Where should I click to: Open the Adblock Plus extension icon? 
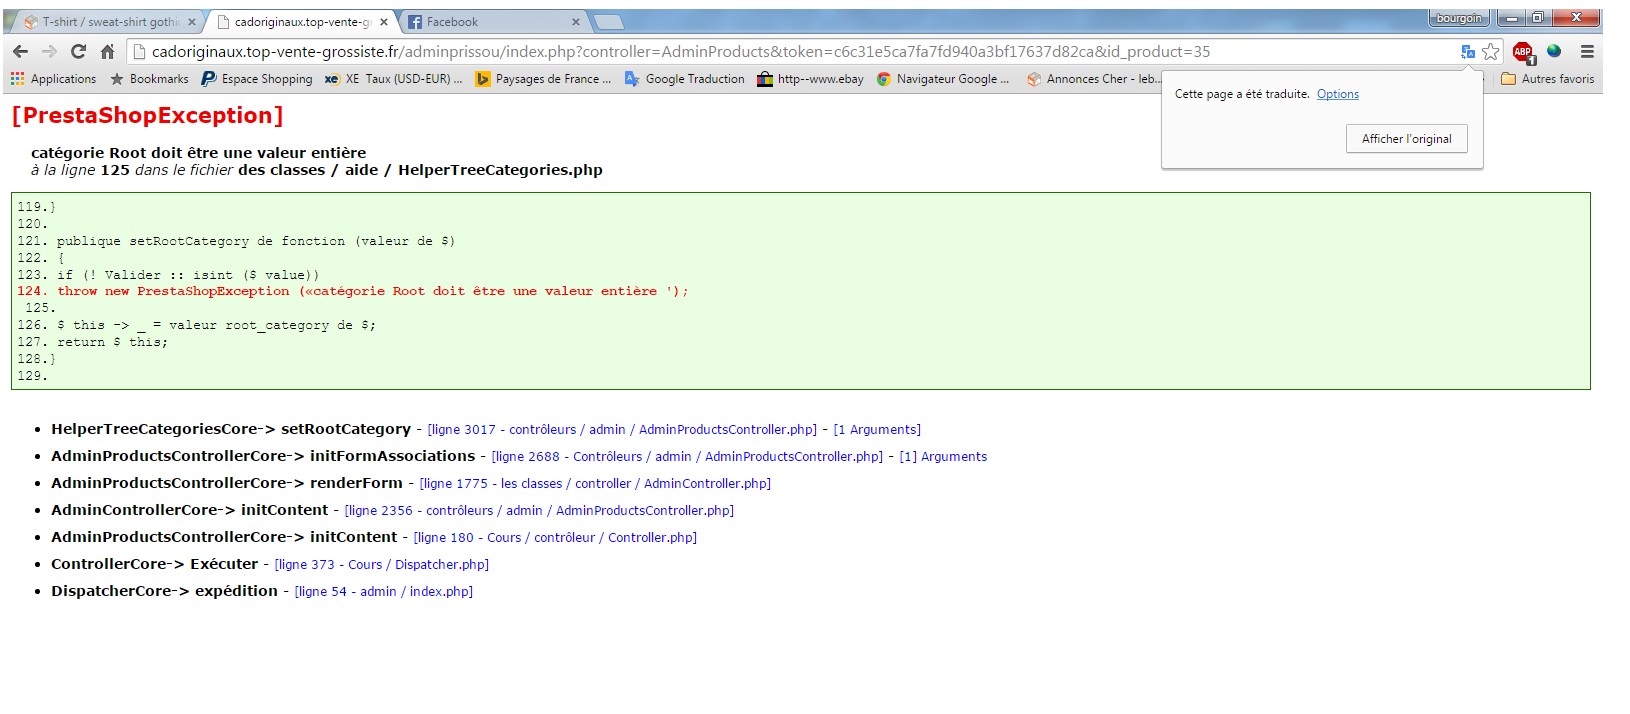(x=1523, y=53)
